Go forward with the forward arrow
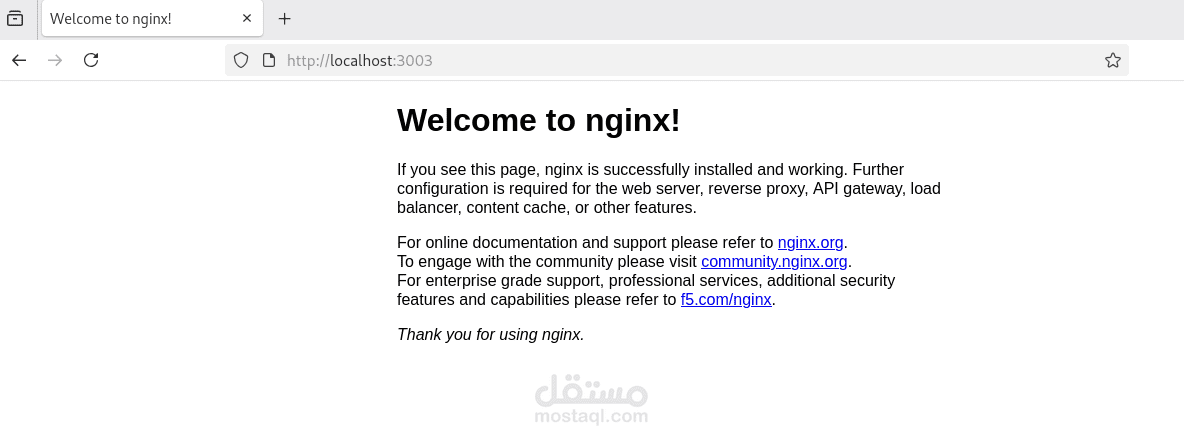This screenshot has height=435, width=1184. pos(54,60)
